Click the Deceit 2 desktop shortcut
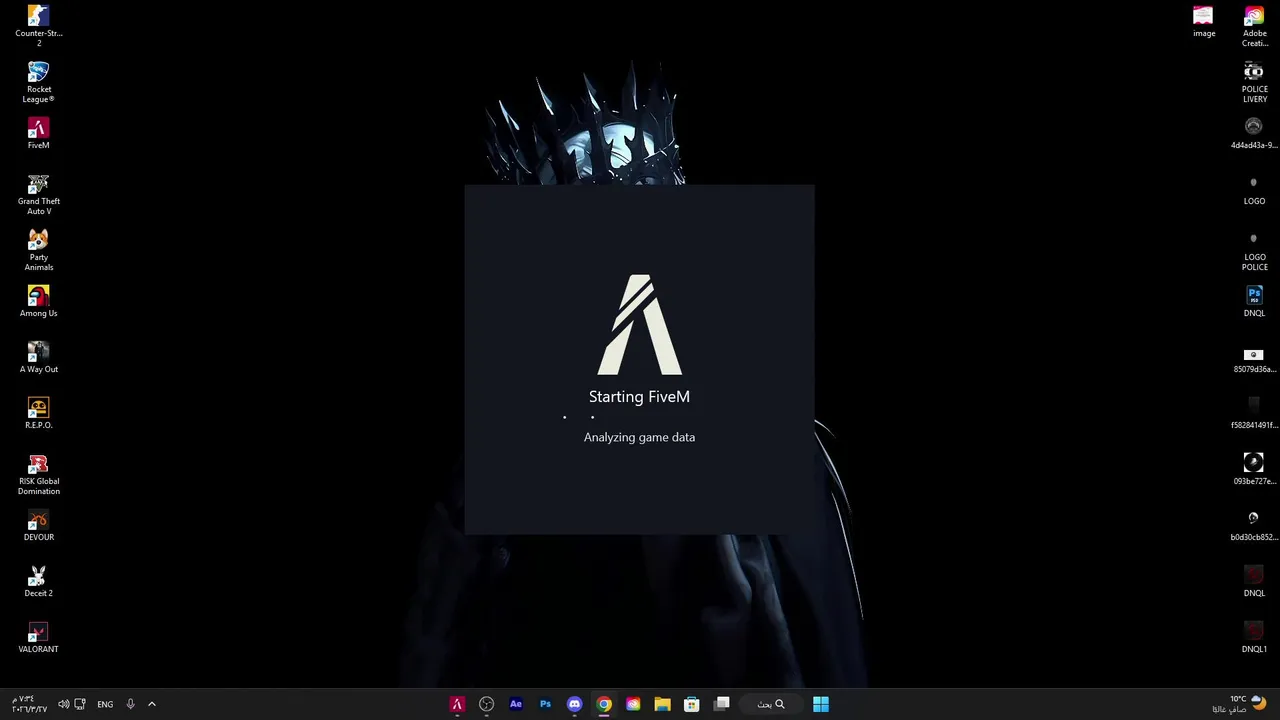The image size is (1280, 720). tap(38, 582)
